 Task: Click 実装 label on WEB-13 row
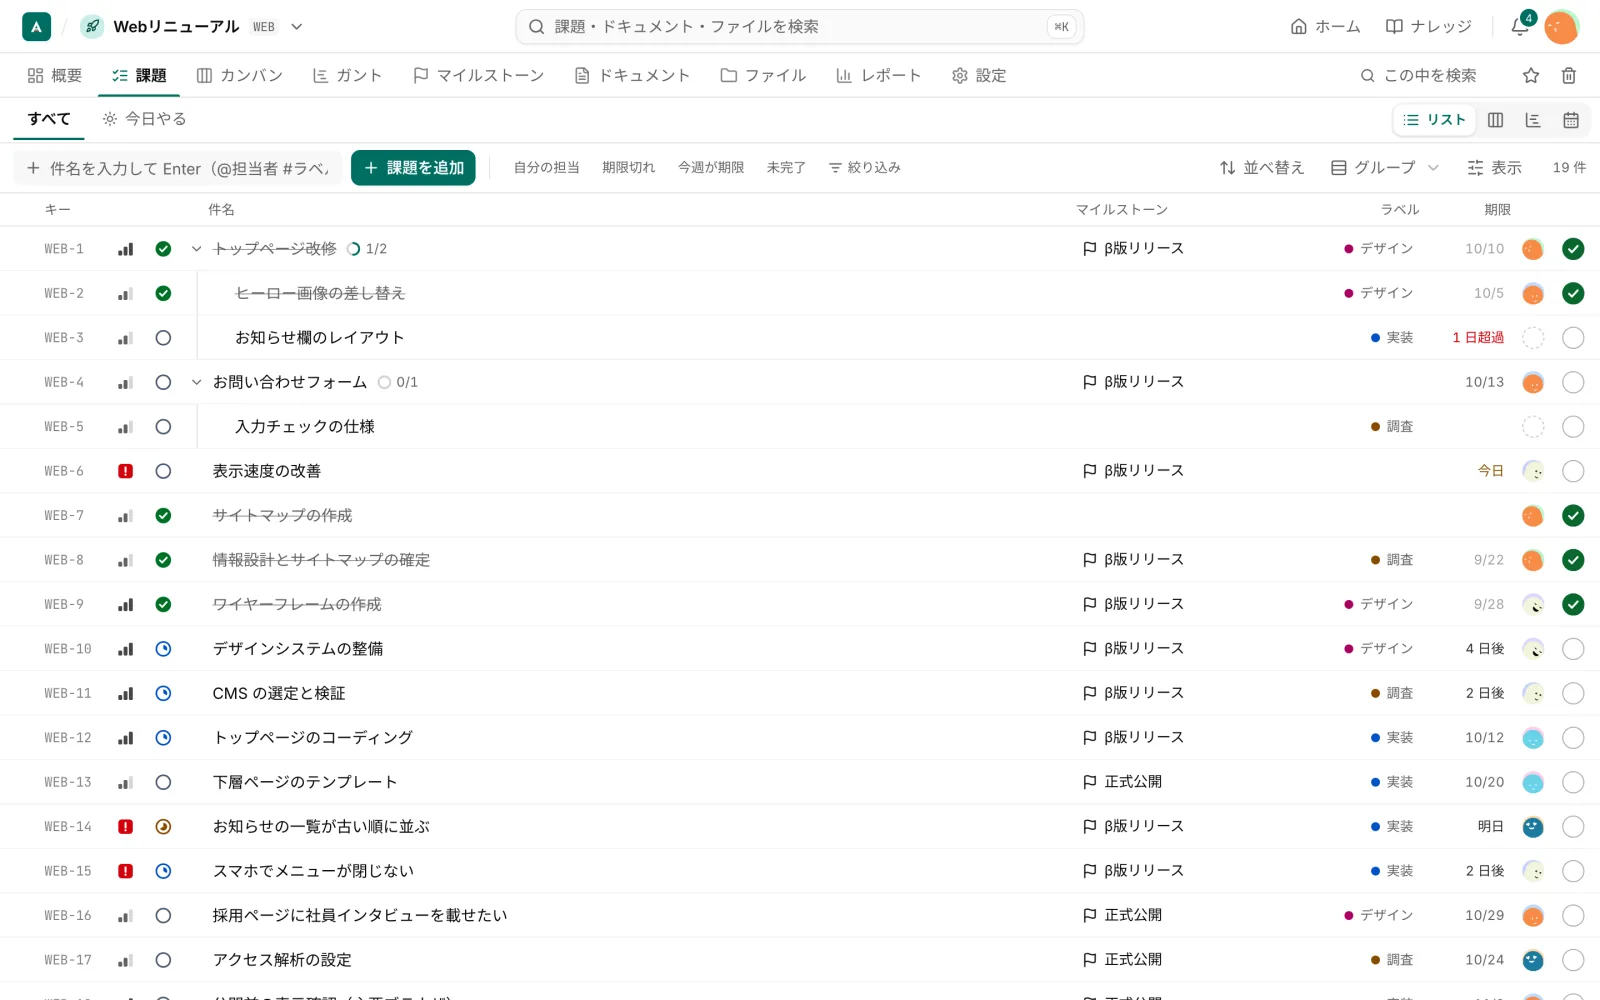[x=1392, y=782]
